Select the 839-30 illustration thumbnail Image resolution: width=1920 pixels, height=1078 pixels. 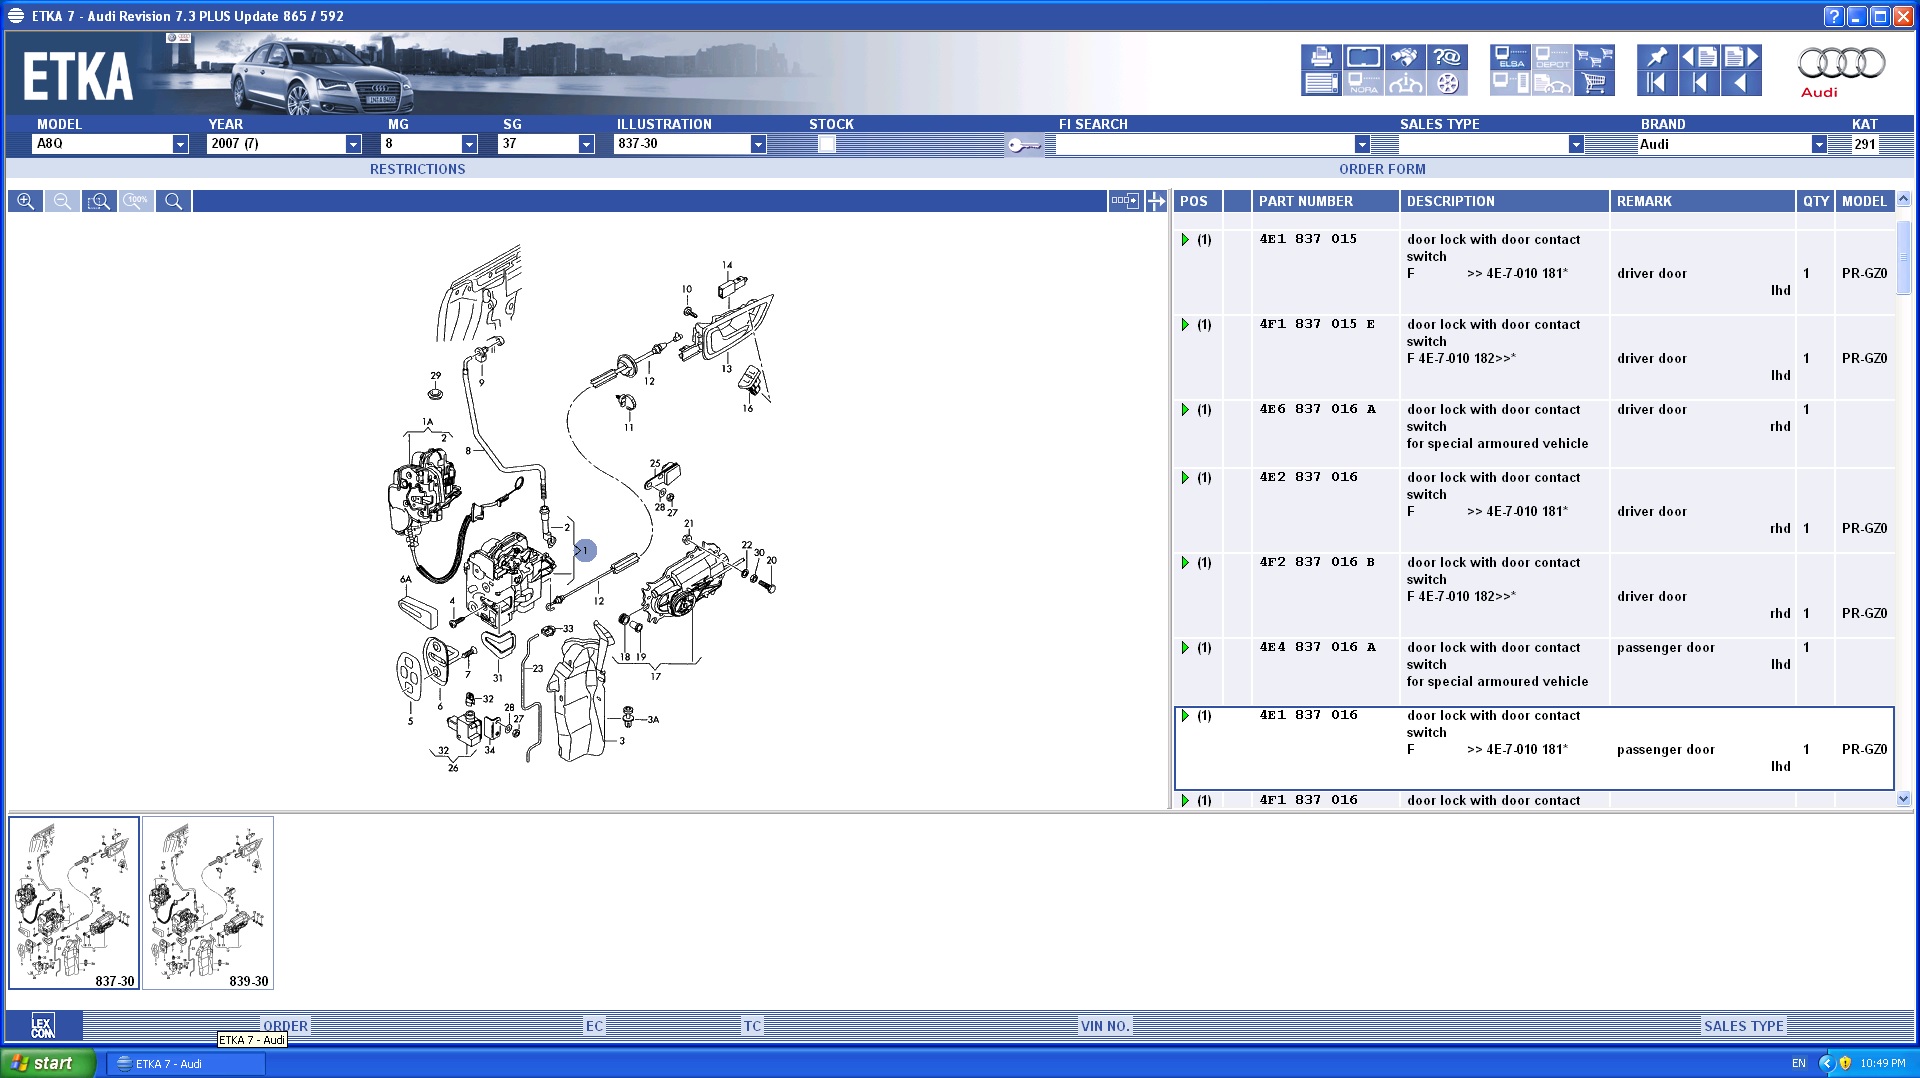pyautogui.click(x=208, y=903)
